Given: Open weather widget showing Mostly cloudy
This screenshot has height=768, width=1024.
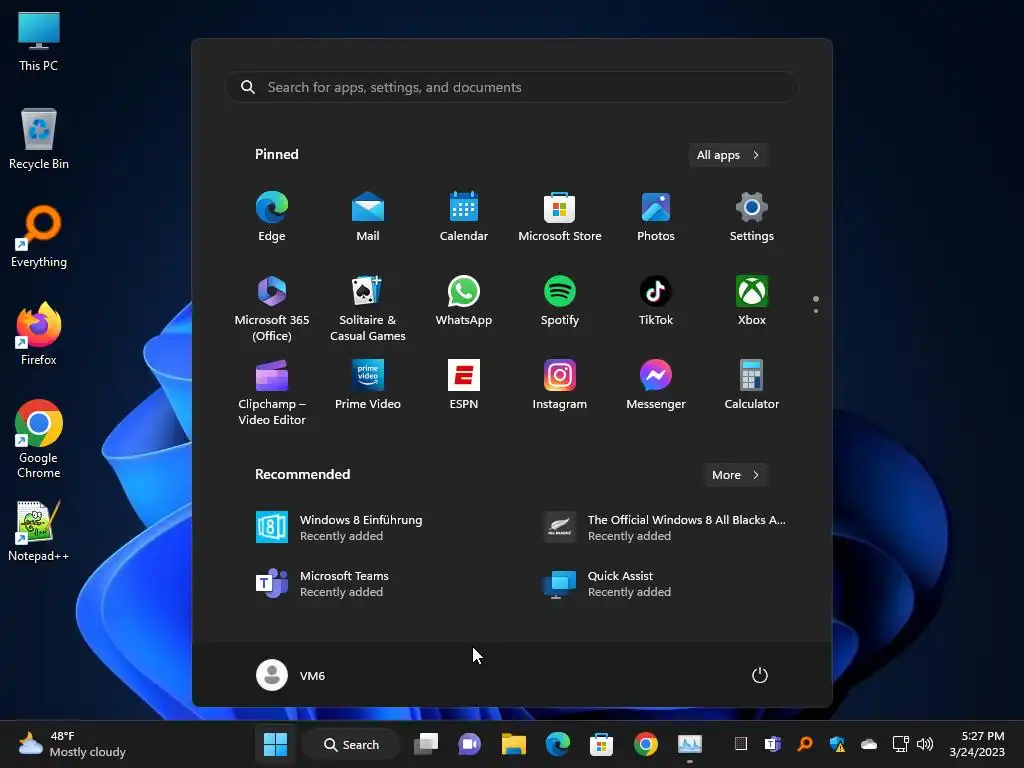Looking at the screenshot, I should click(72, 744).
